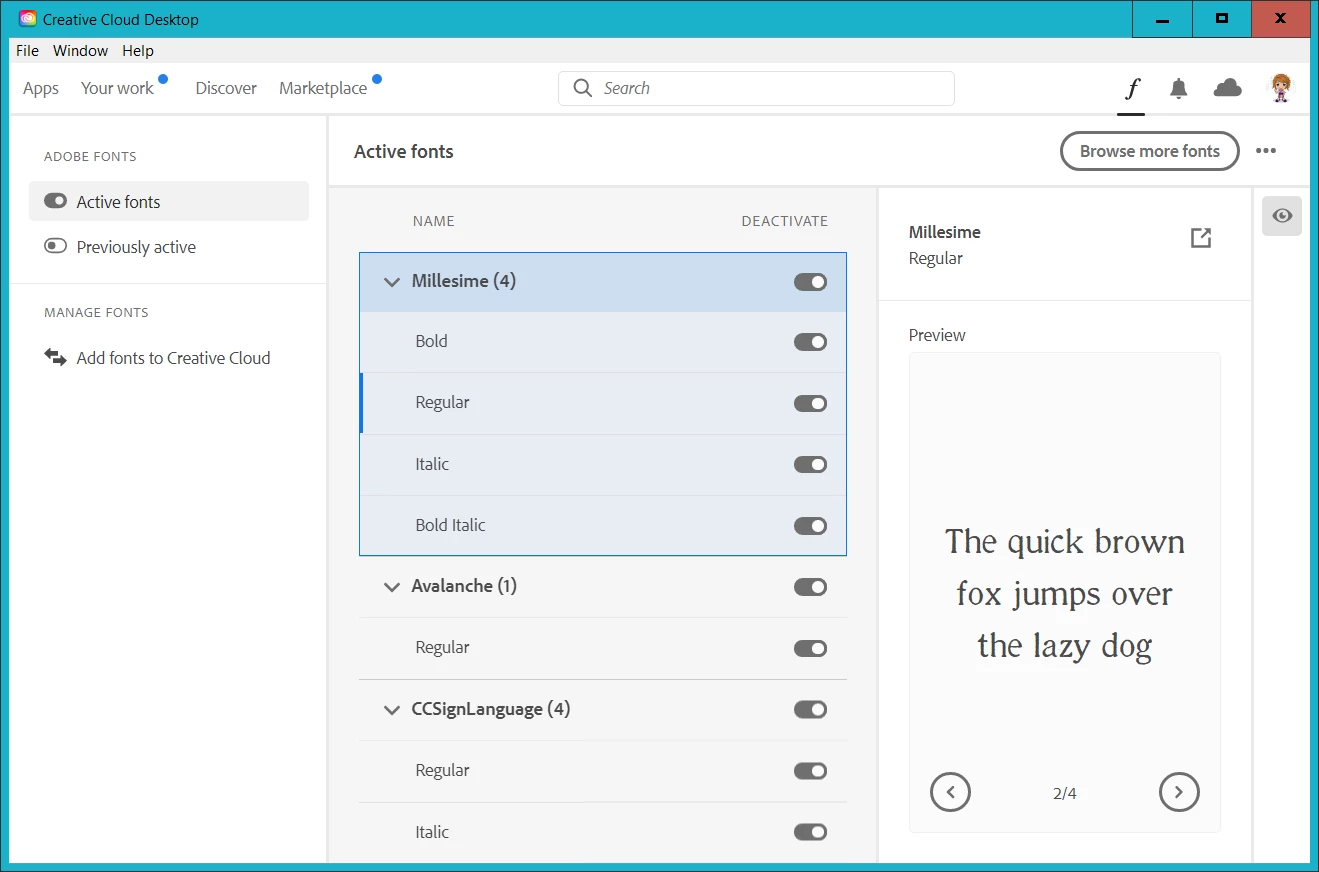Viewport: 1319px width, 872px height.
Task: Deactivate Millesime Bold Italic
Action: tap(811, 526)
